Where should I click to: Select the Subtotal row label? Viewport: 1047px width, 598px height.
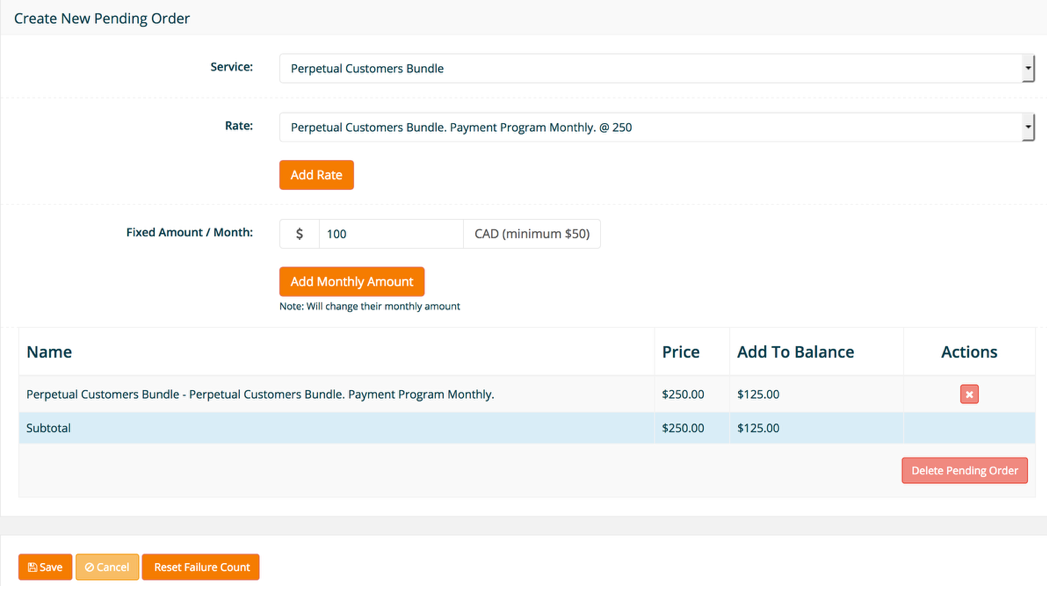(x=48, y=428)
